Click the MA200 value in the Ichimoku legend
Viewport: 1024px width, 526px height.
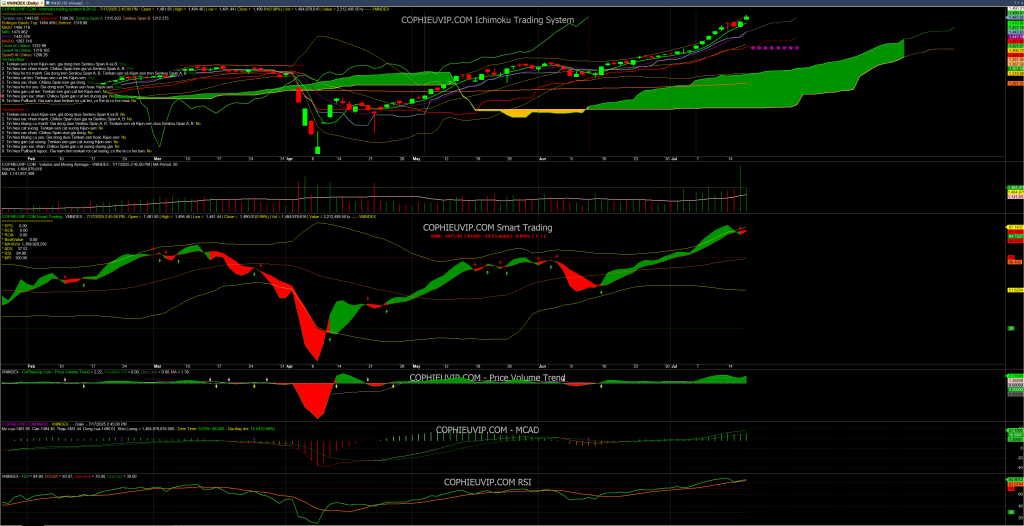24,41
